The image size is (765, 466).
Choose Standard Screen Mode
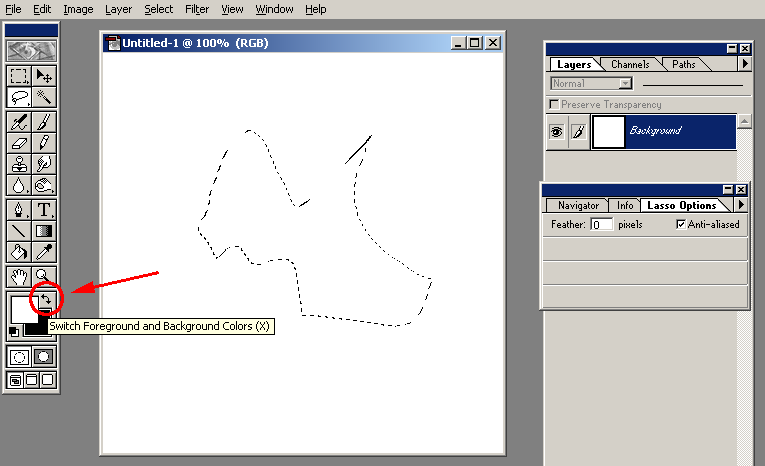(15, 380)
